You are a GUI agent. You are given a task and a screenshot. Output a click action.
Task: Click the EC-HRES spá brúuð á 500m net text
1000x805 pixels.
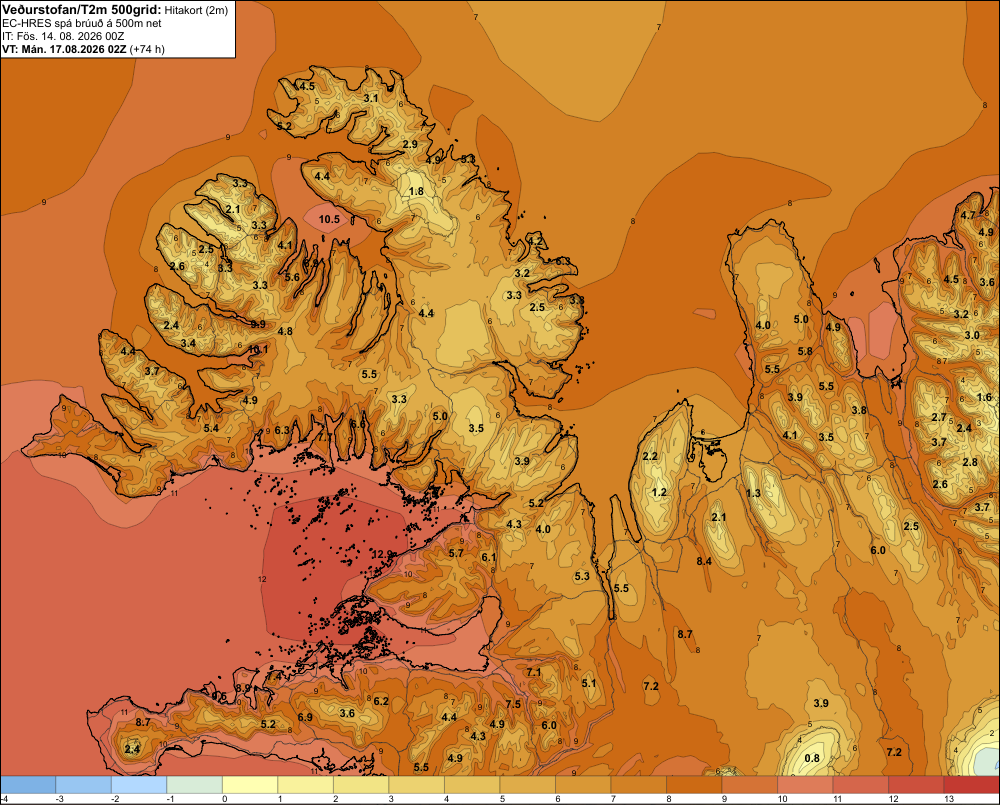point(82,24)
